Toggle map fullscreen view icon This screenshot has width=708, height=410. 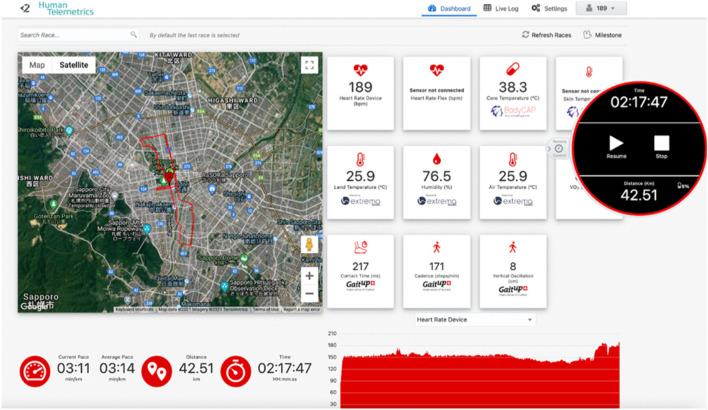point(309,65)
